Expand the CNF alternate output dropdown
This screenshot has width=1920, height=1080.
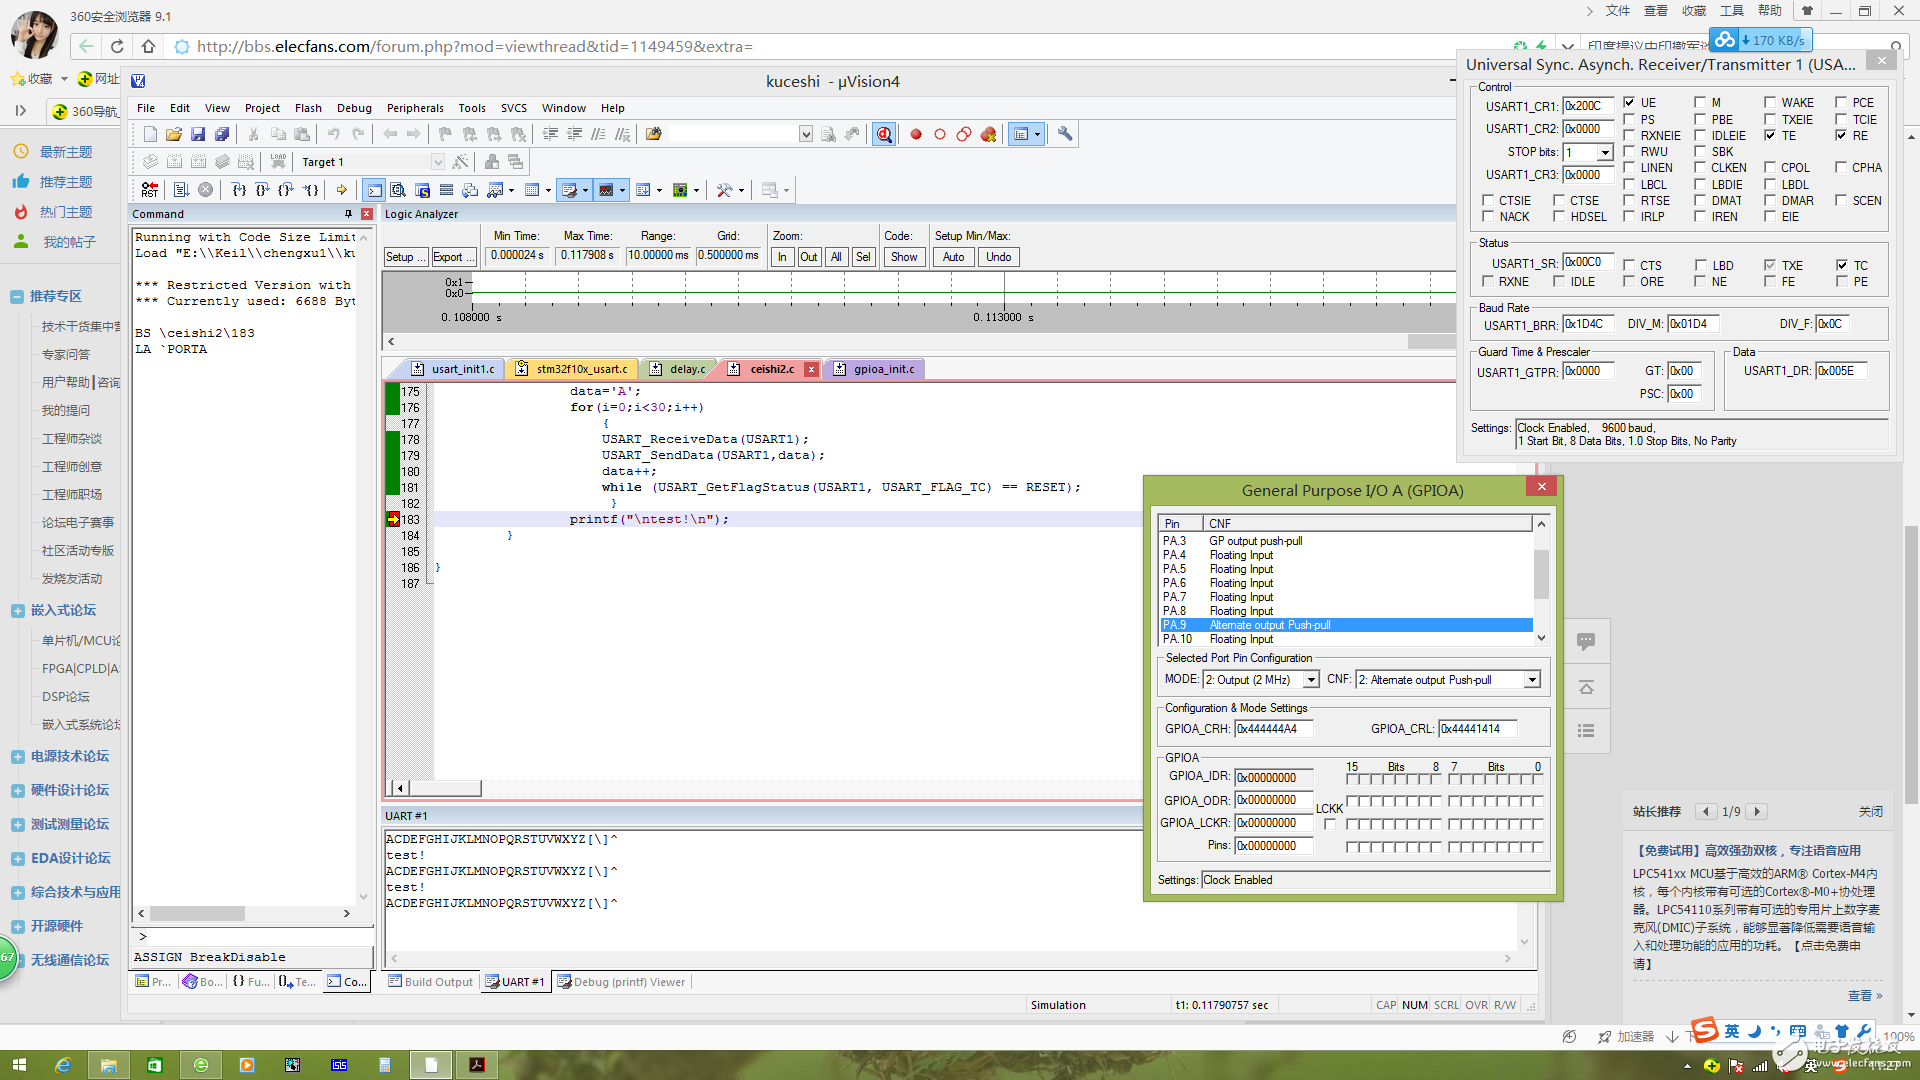[x=1531, y=680]
